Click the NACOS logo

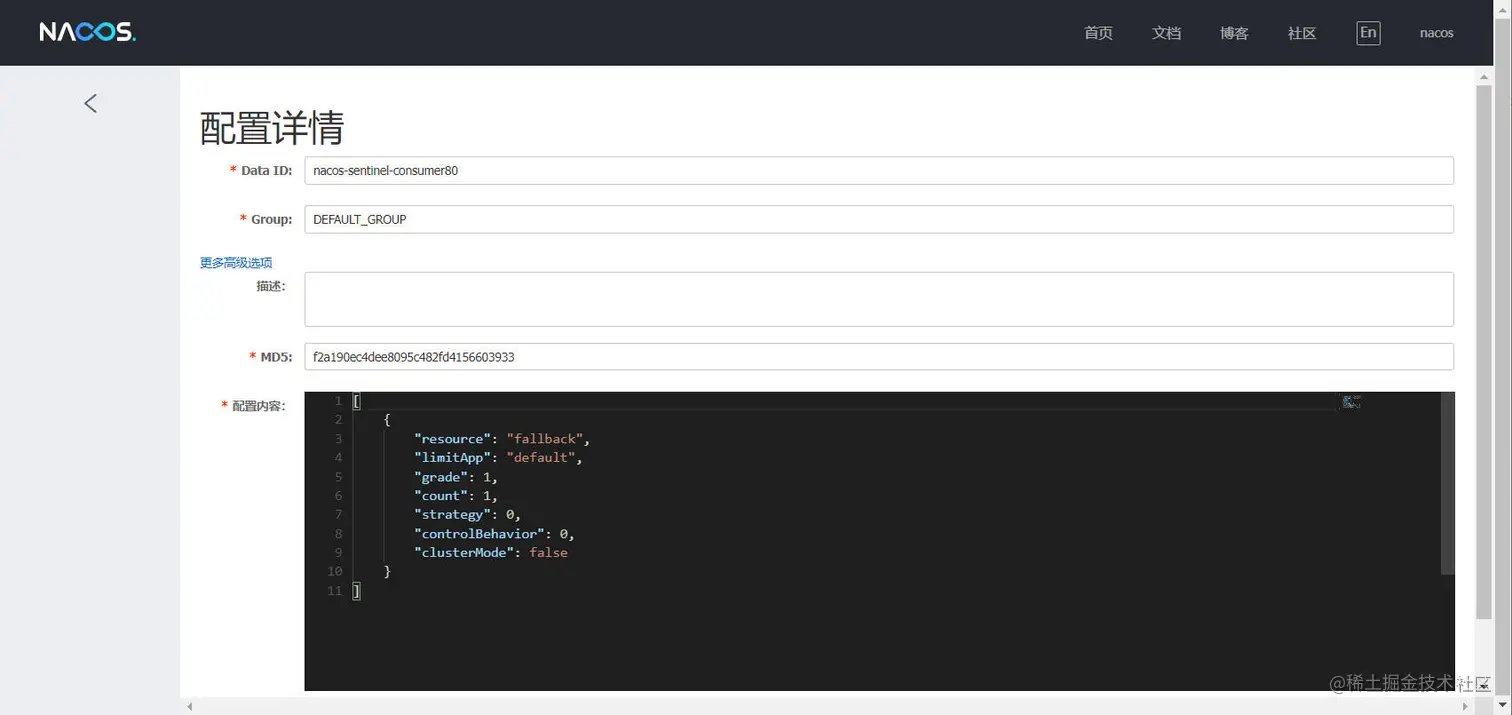click(87, 33)
